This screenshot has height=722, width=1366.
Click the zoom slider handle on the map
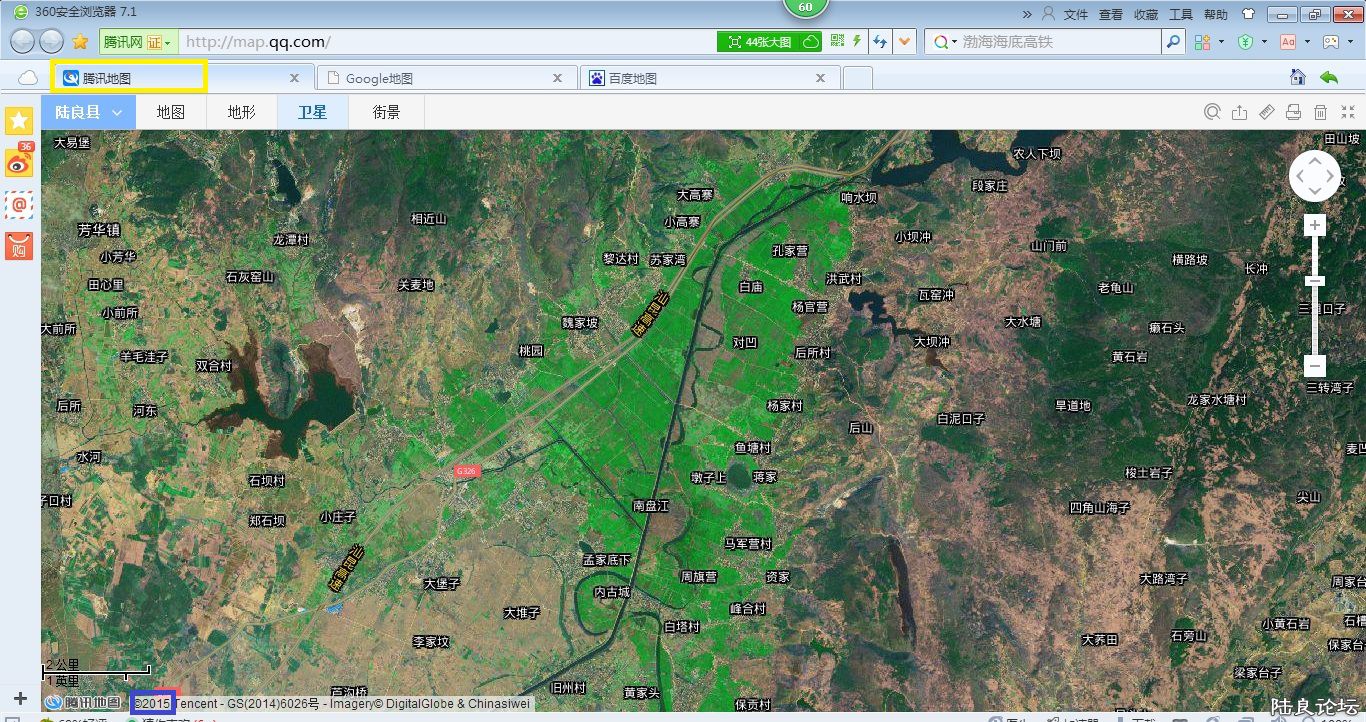click(1315, 281)
